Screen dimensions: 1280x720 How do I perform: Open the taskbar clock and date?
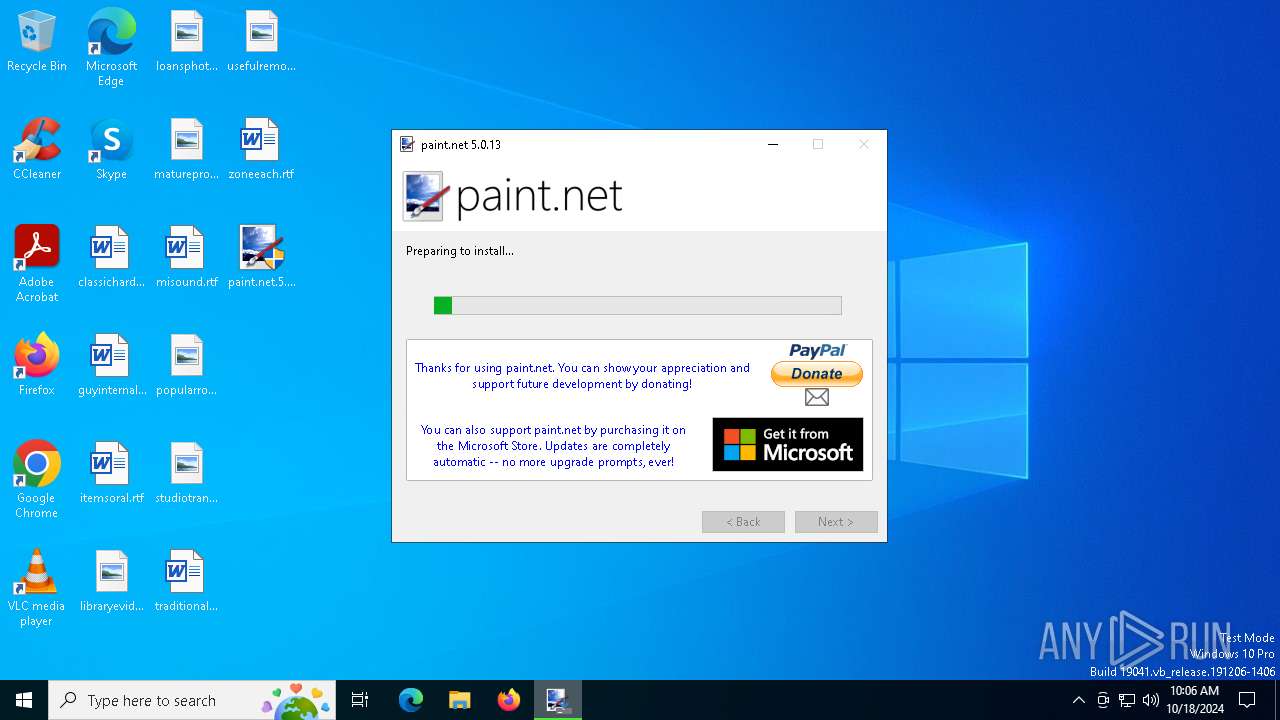(1194, 700)
